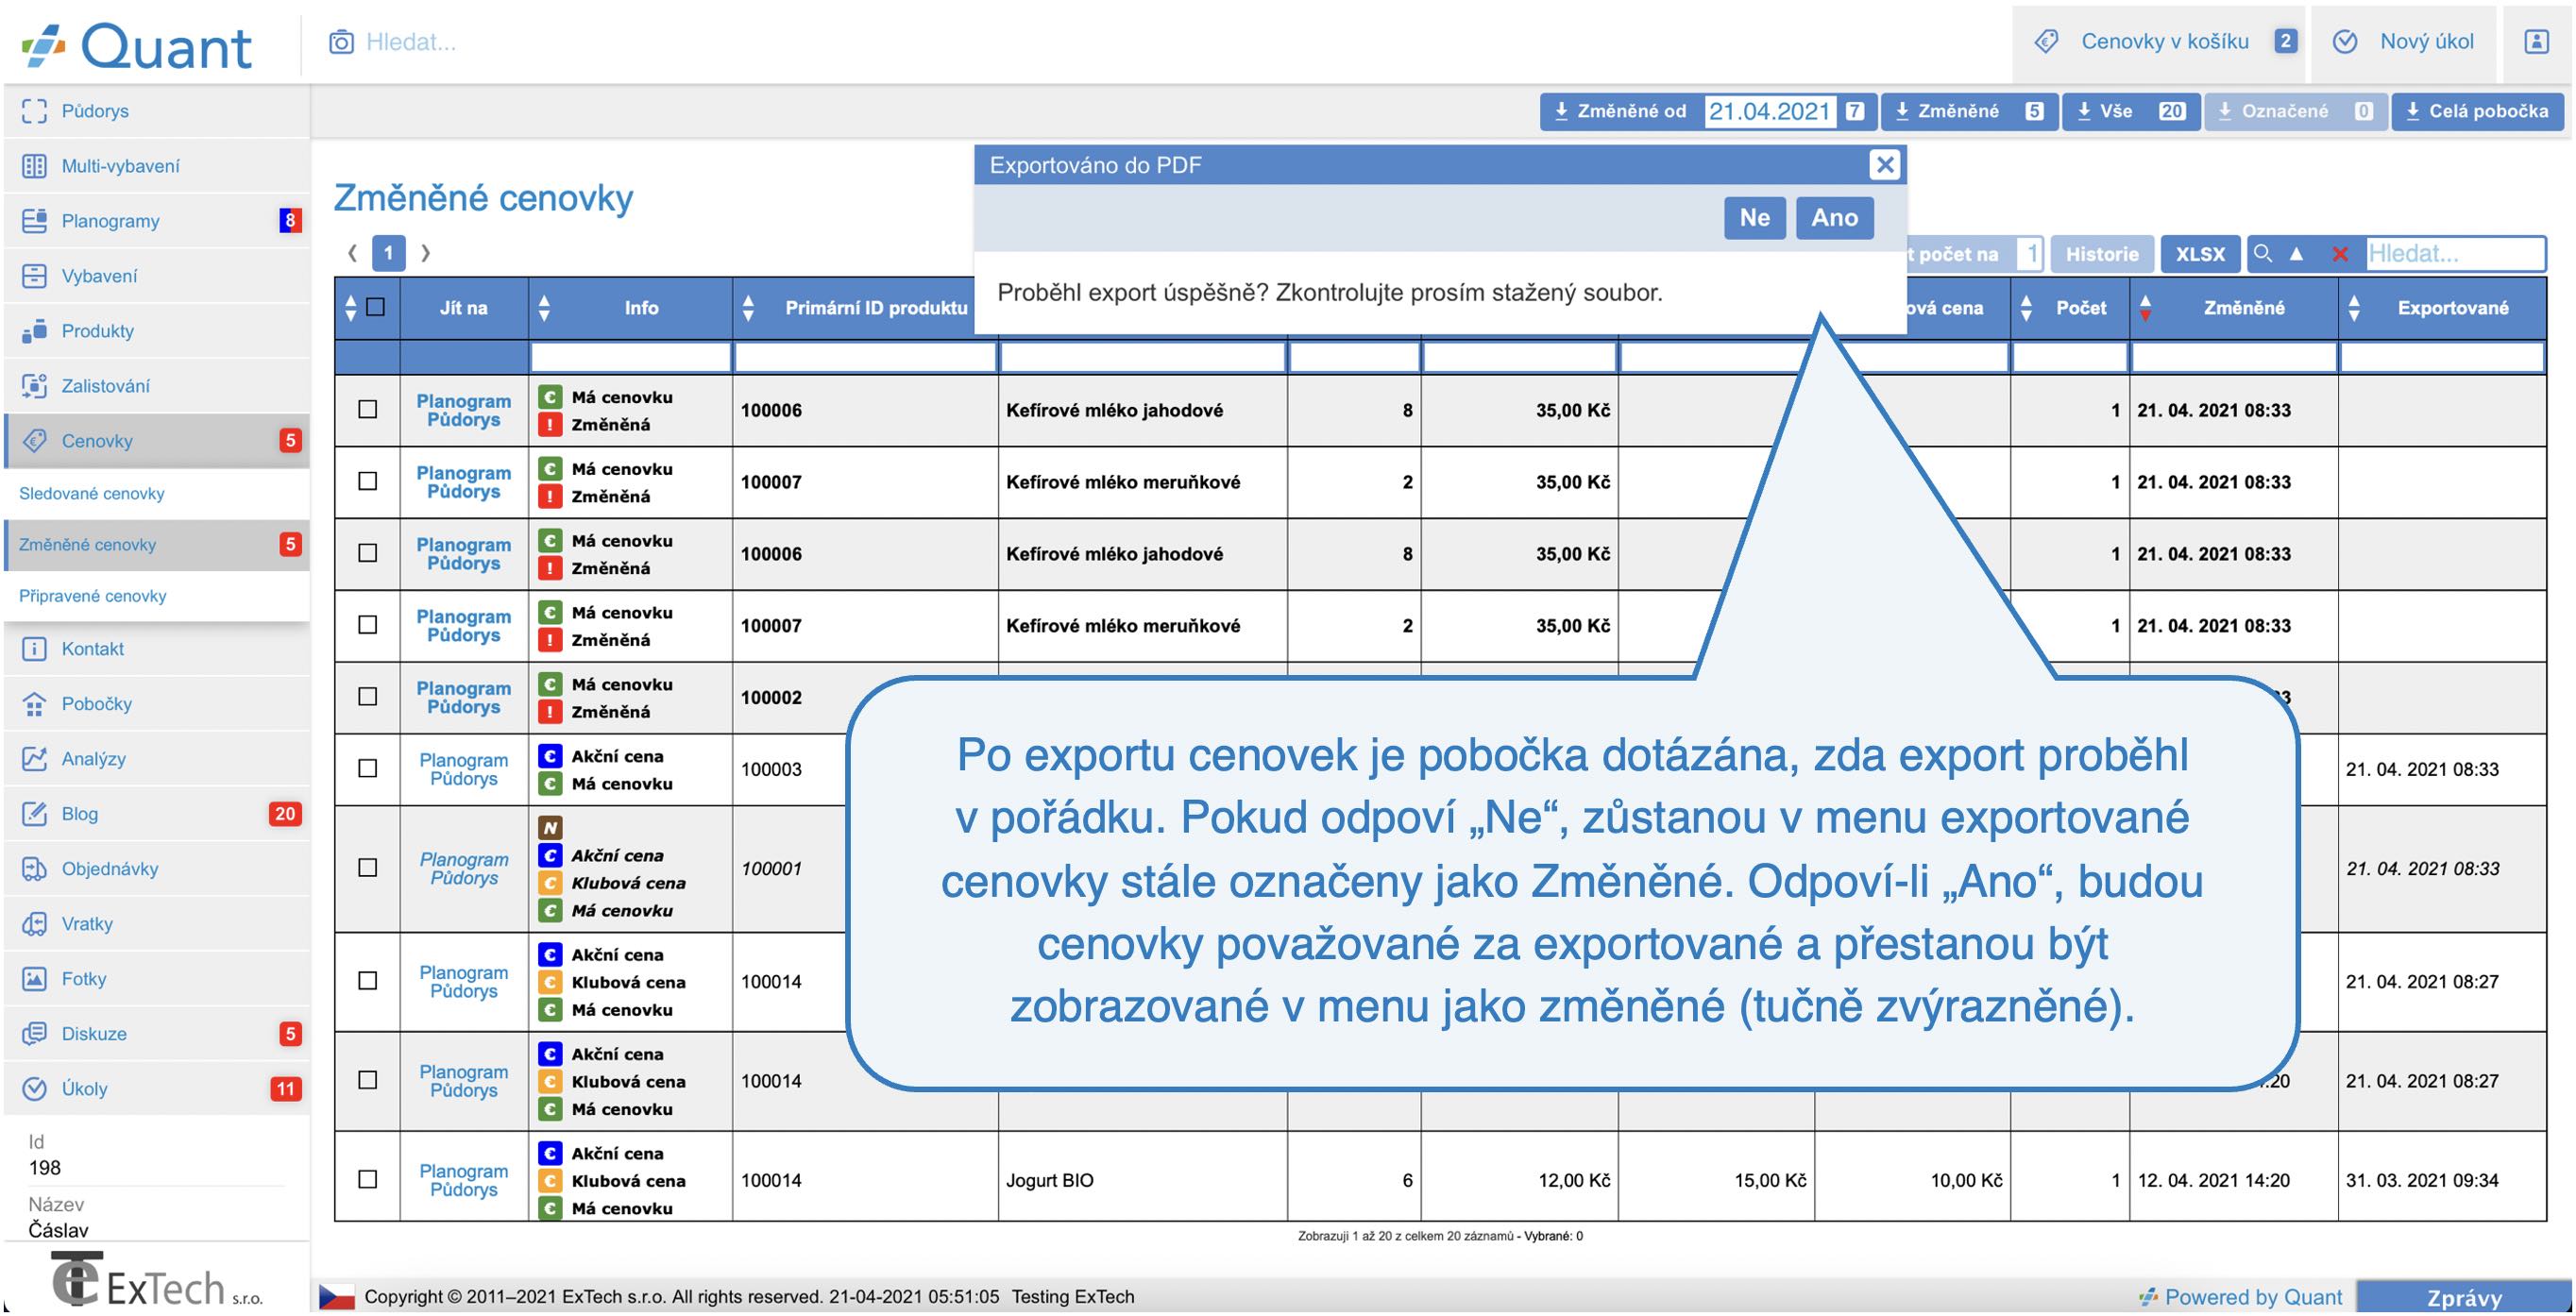Download Změněné od price tags
Viewport: 2576px width, 1316px height.
pos(1621,112)
